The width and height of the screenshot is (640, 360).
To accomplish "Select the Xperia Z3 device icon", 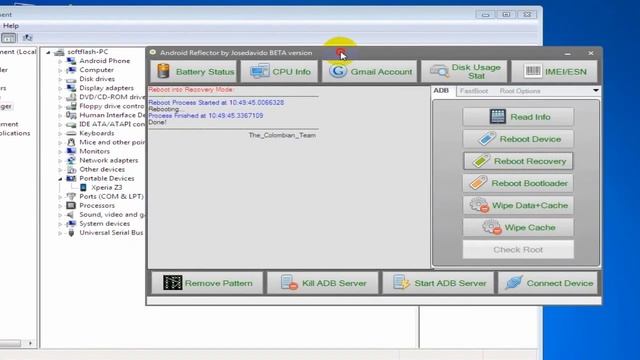I will pos(83,187).
